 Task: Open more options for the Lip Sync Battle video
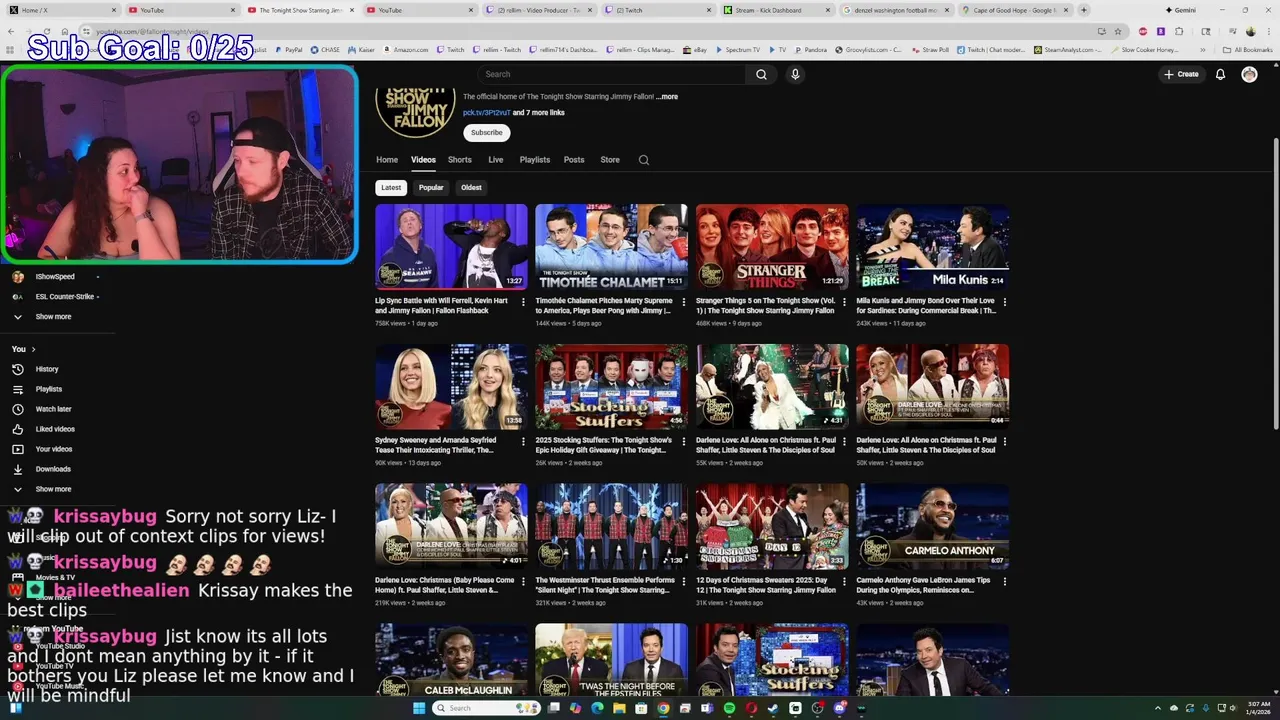[523, 302]
